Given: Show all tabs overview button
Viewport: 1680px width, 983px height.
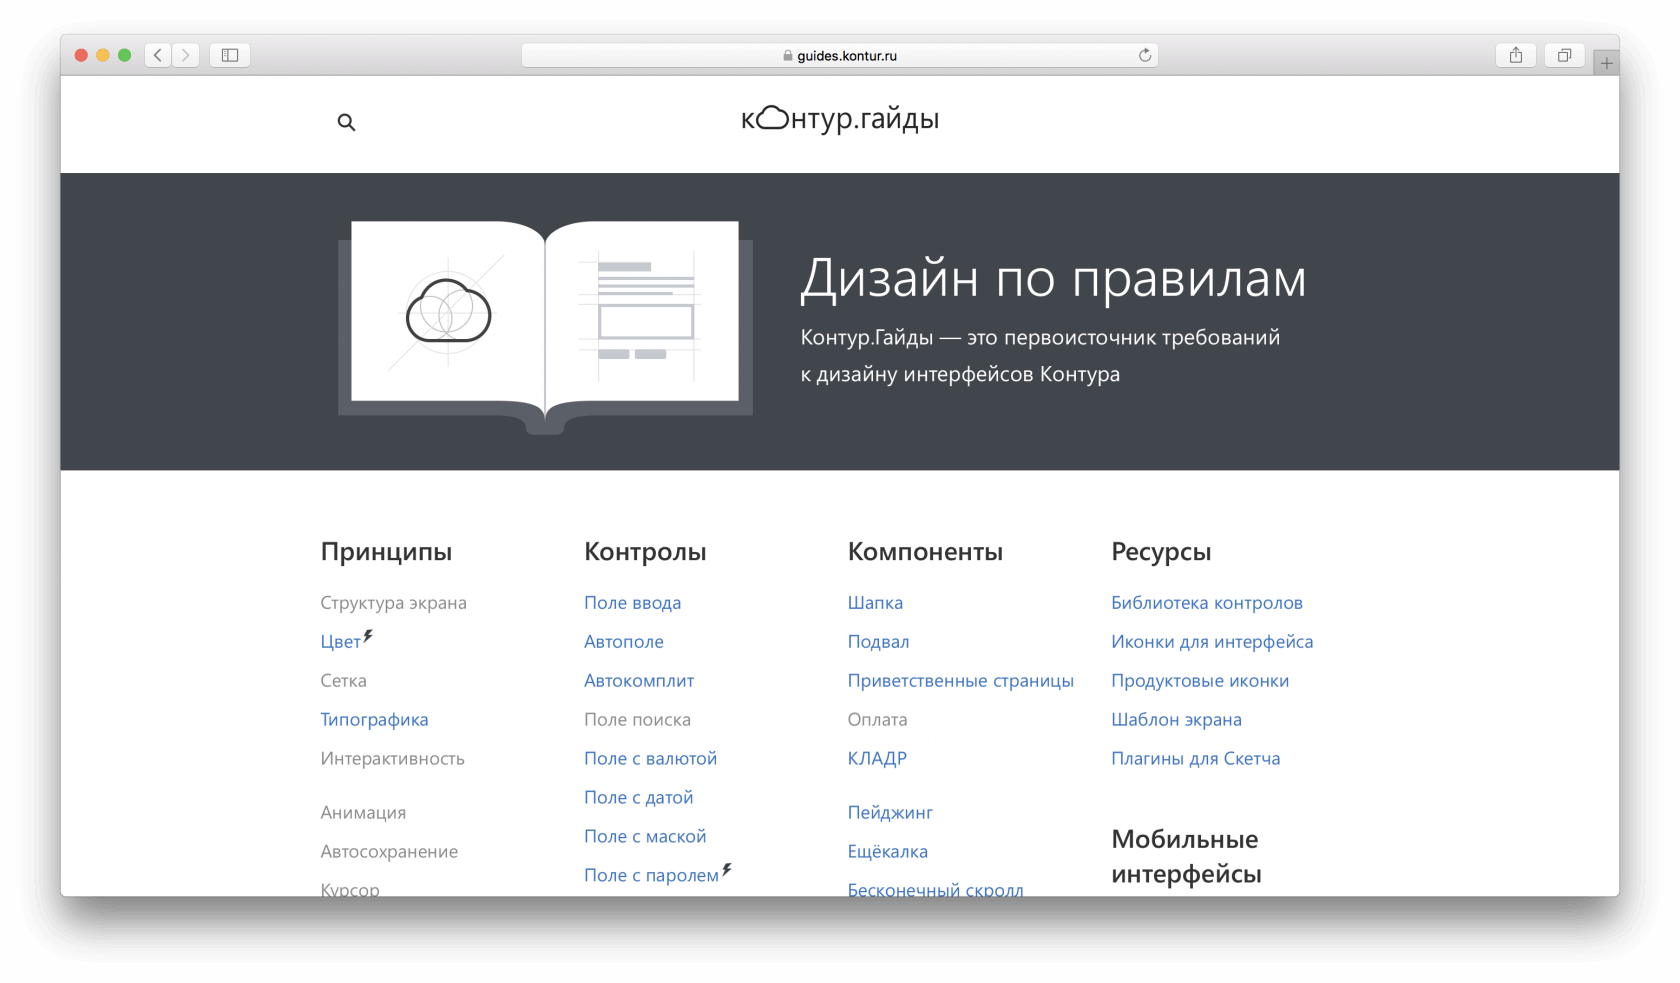Looking at the screenshot, I should coord(1564,55).
